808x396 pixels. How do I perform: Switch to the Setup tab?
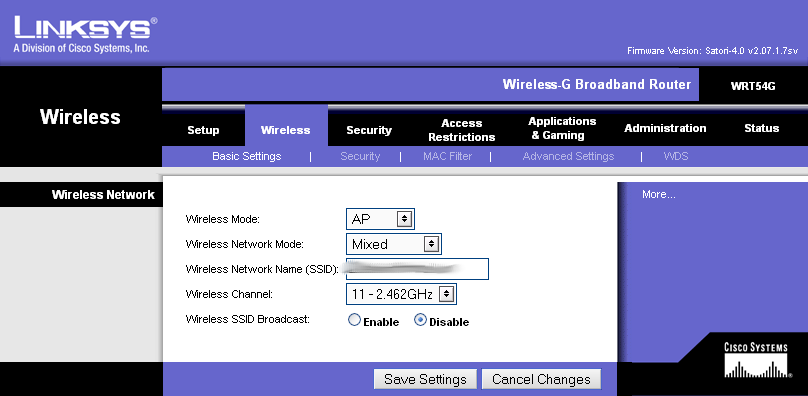pyautogui.click(x=203, y=130)
